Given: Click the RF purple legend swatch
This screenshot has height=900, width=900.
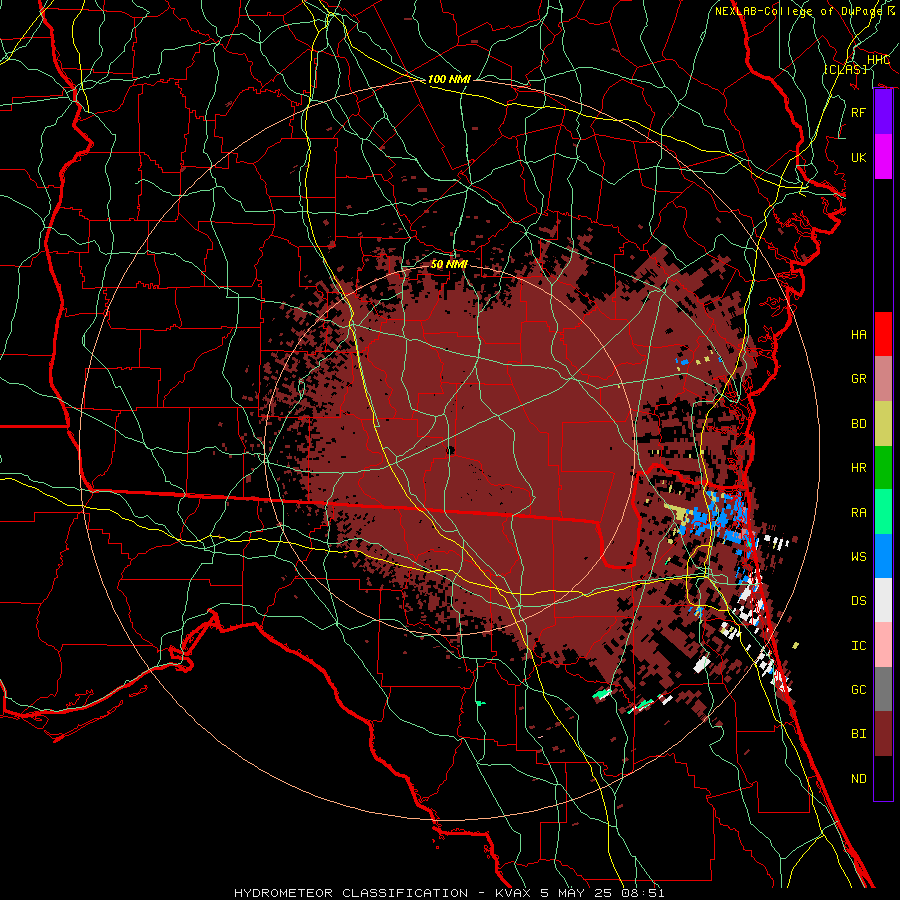Looking at the screenshot, I should pyautogui.click(x=883, y=112).
